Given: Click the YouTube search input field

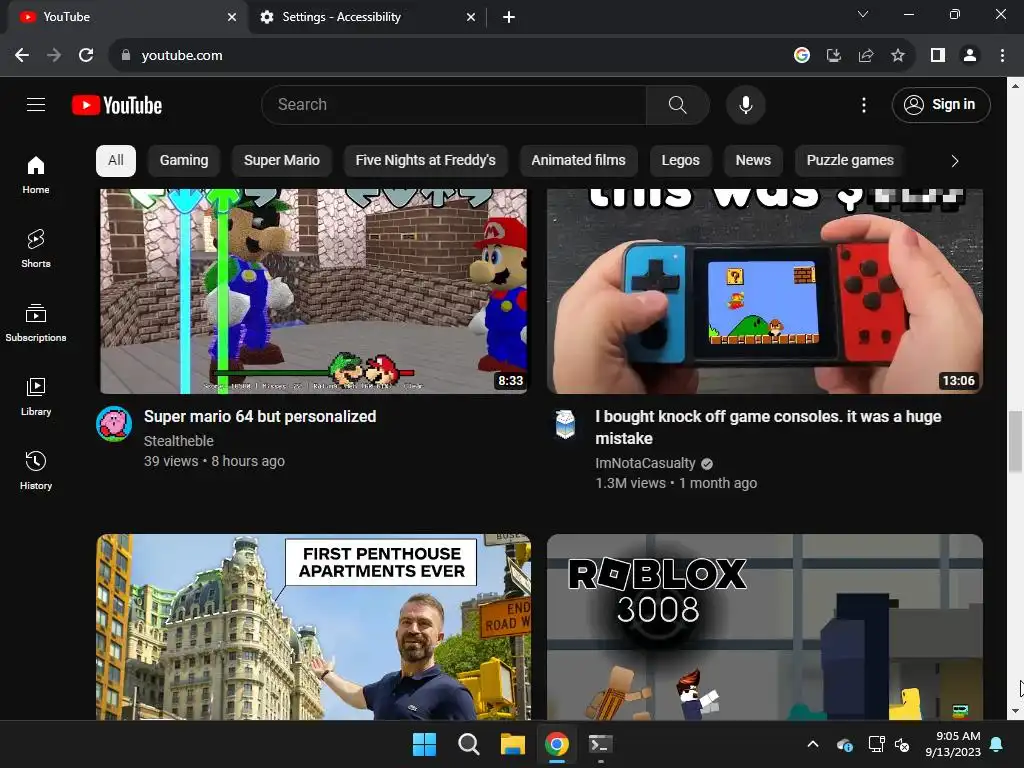Looking at the screenshot, I should [454, 104].
